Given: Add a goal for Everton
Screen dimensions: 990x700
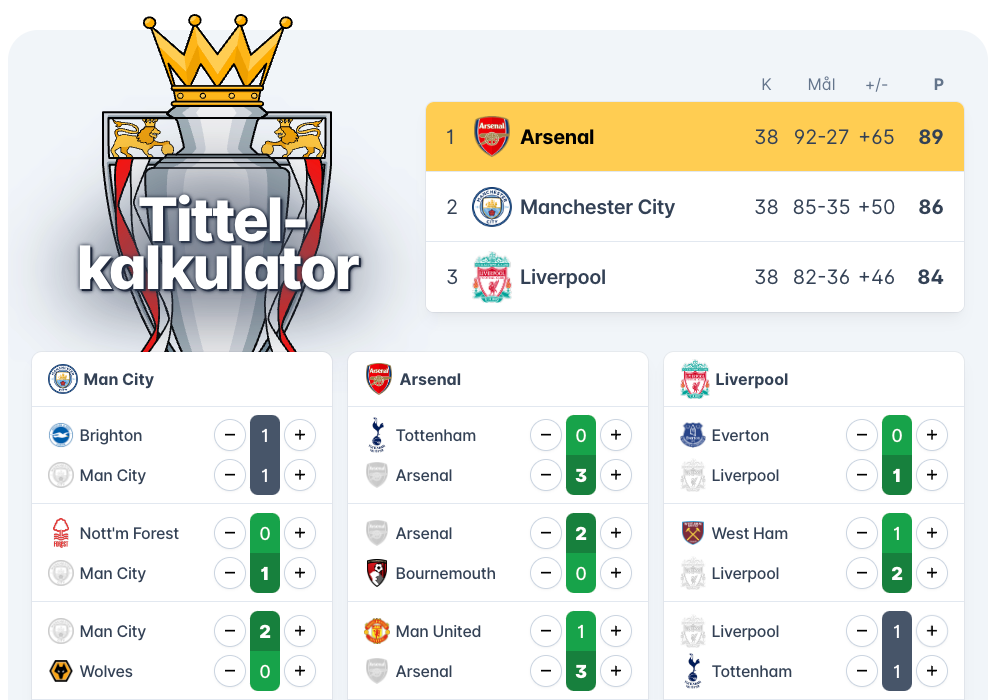Looking at the screenshot, I should coord(932,435).
